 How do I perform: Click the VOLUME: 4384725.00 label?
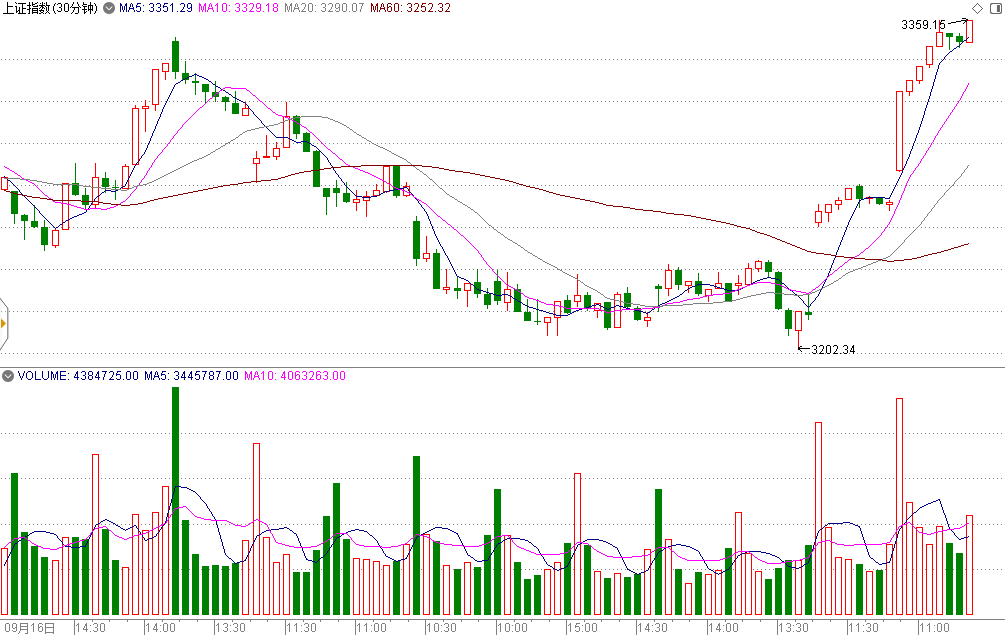(75, 377)
